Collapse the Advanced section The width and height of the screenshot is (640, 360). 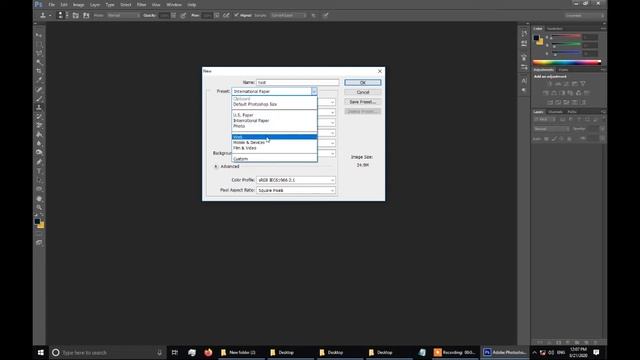coord(216,167)
